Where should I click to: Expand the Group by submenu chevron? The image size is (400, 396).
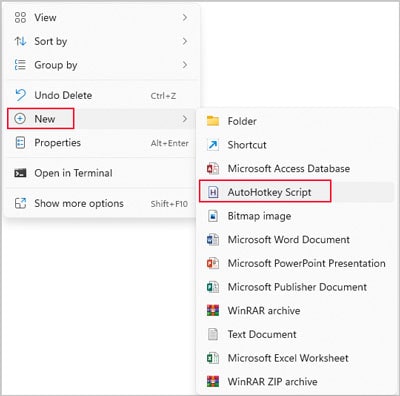pos(185,65)
